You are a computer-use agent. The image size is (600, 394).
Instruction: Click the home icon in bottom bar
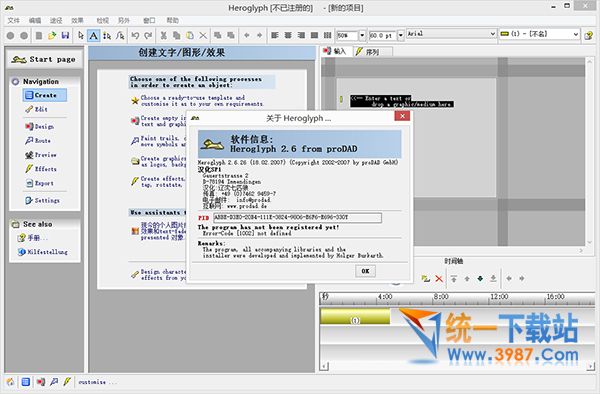[10, 381]
